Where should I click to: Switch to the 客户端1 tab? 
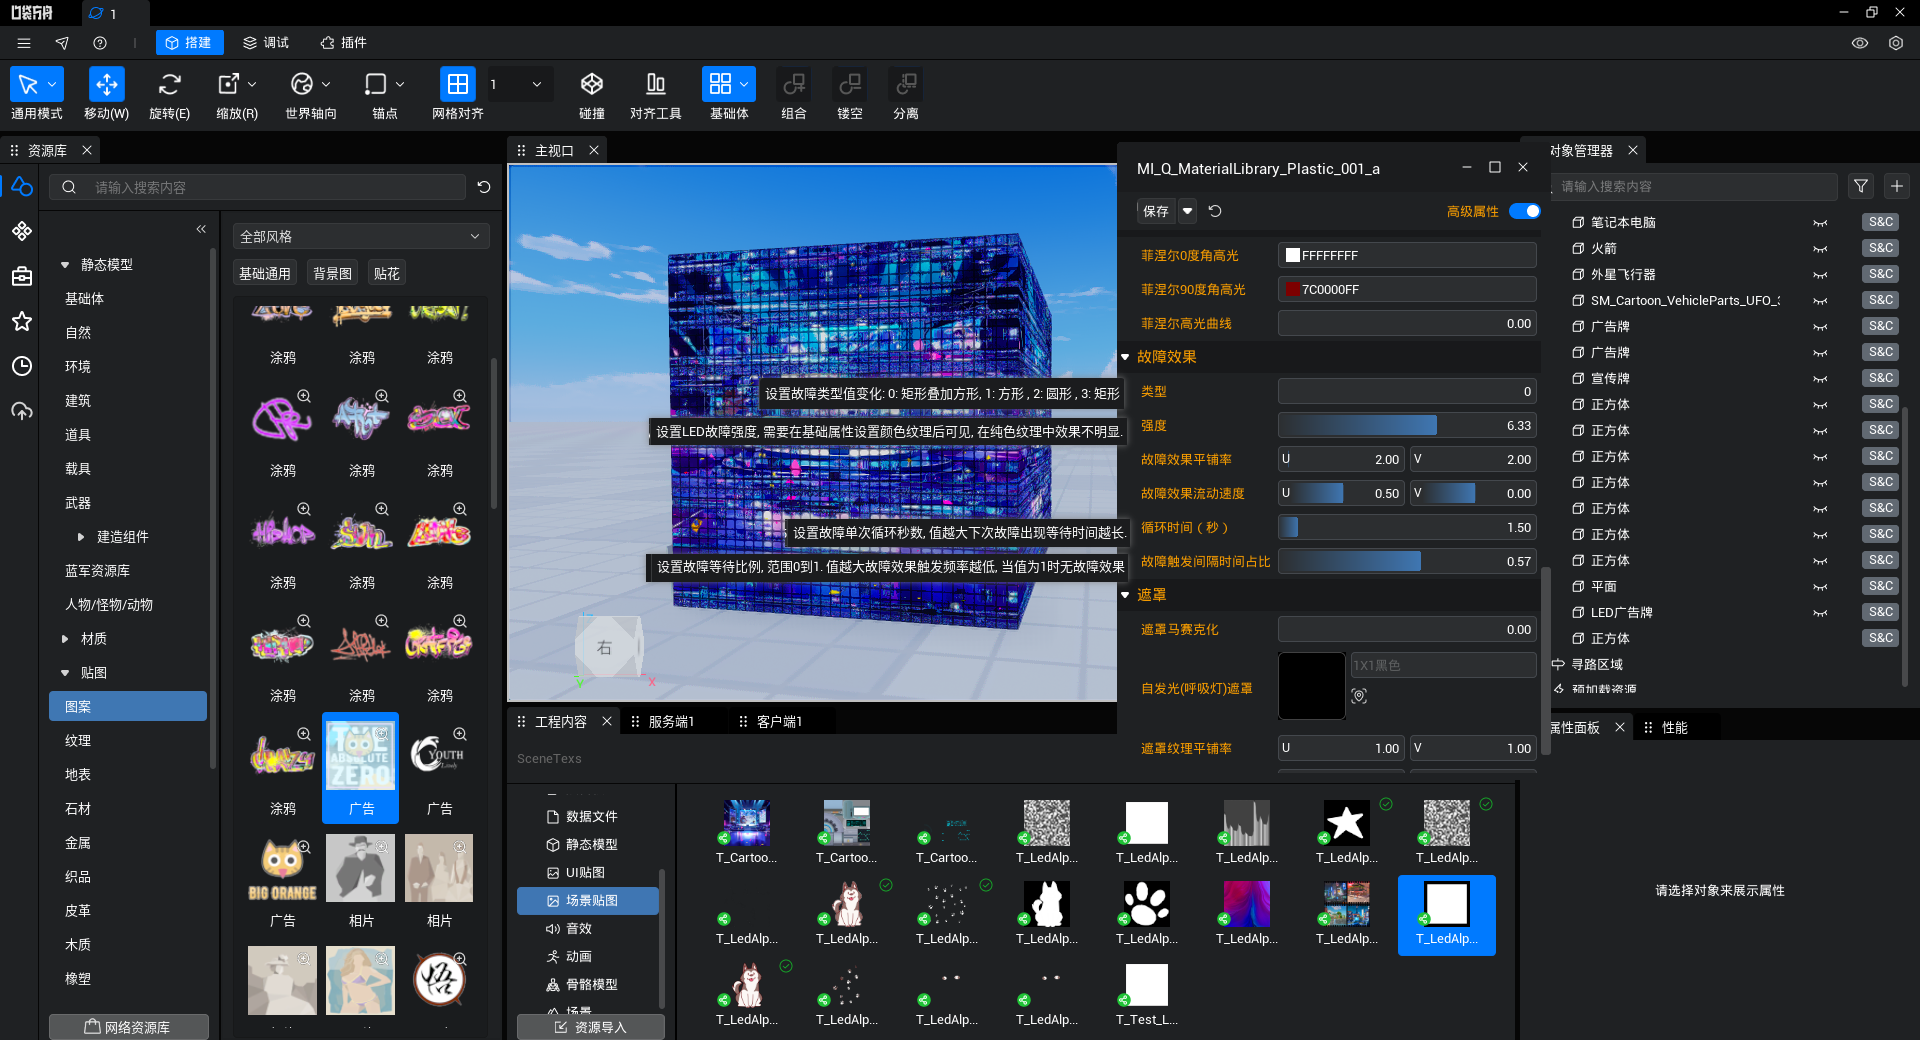pyautogui.click(x=779, y=722)
